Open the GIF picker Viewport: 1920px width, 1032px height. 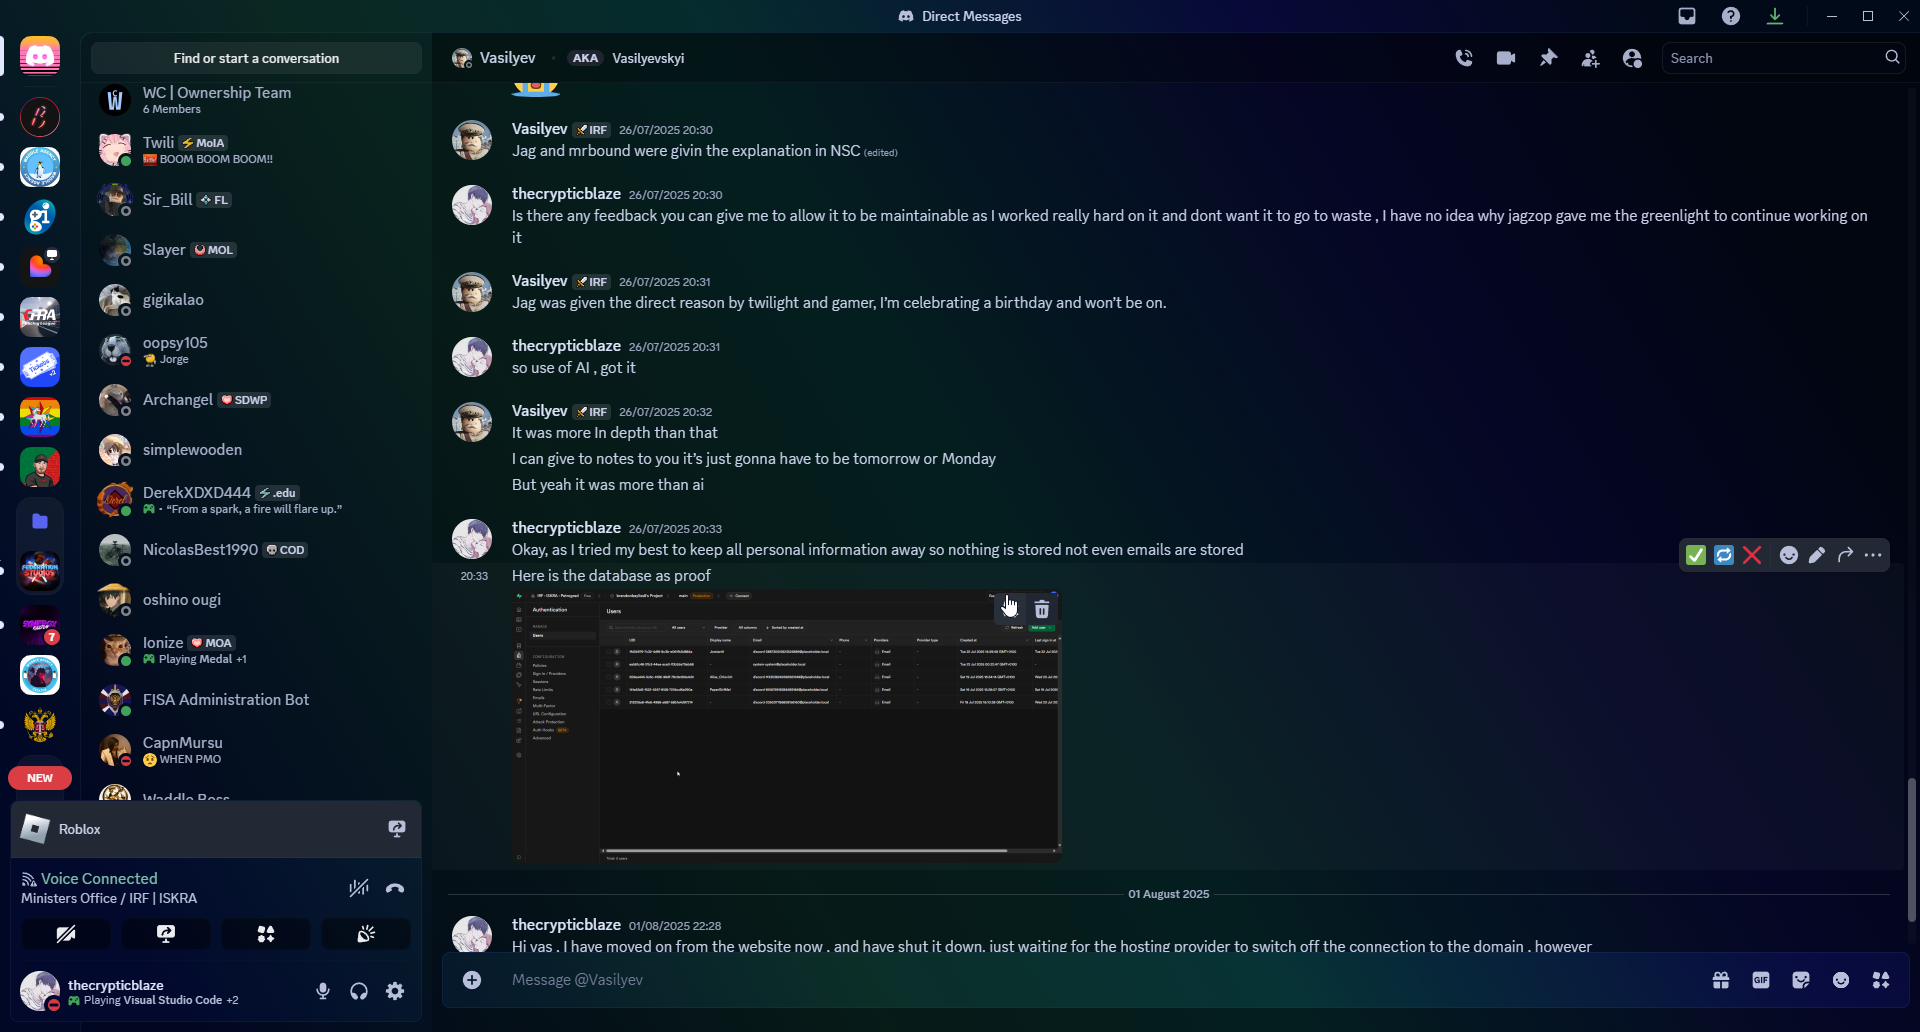[1761, 980]
